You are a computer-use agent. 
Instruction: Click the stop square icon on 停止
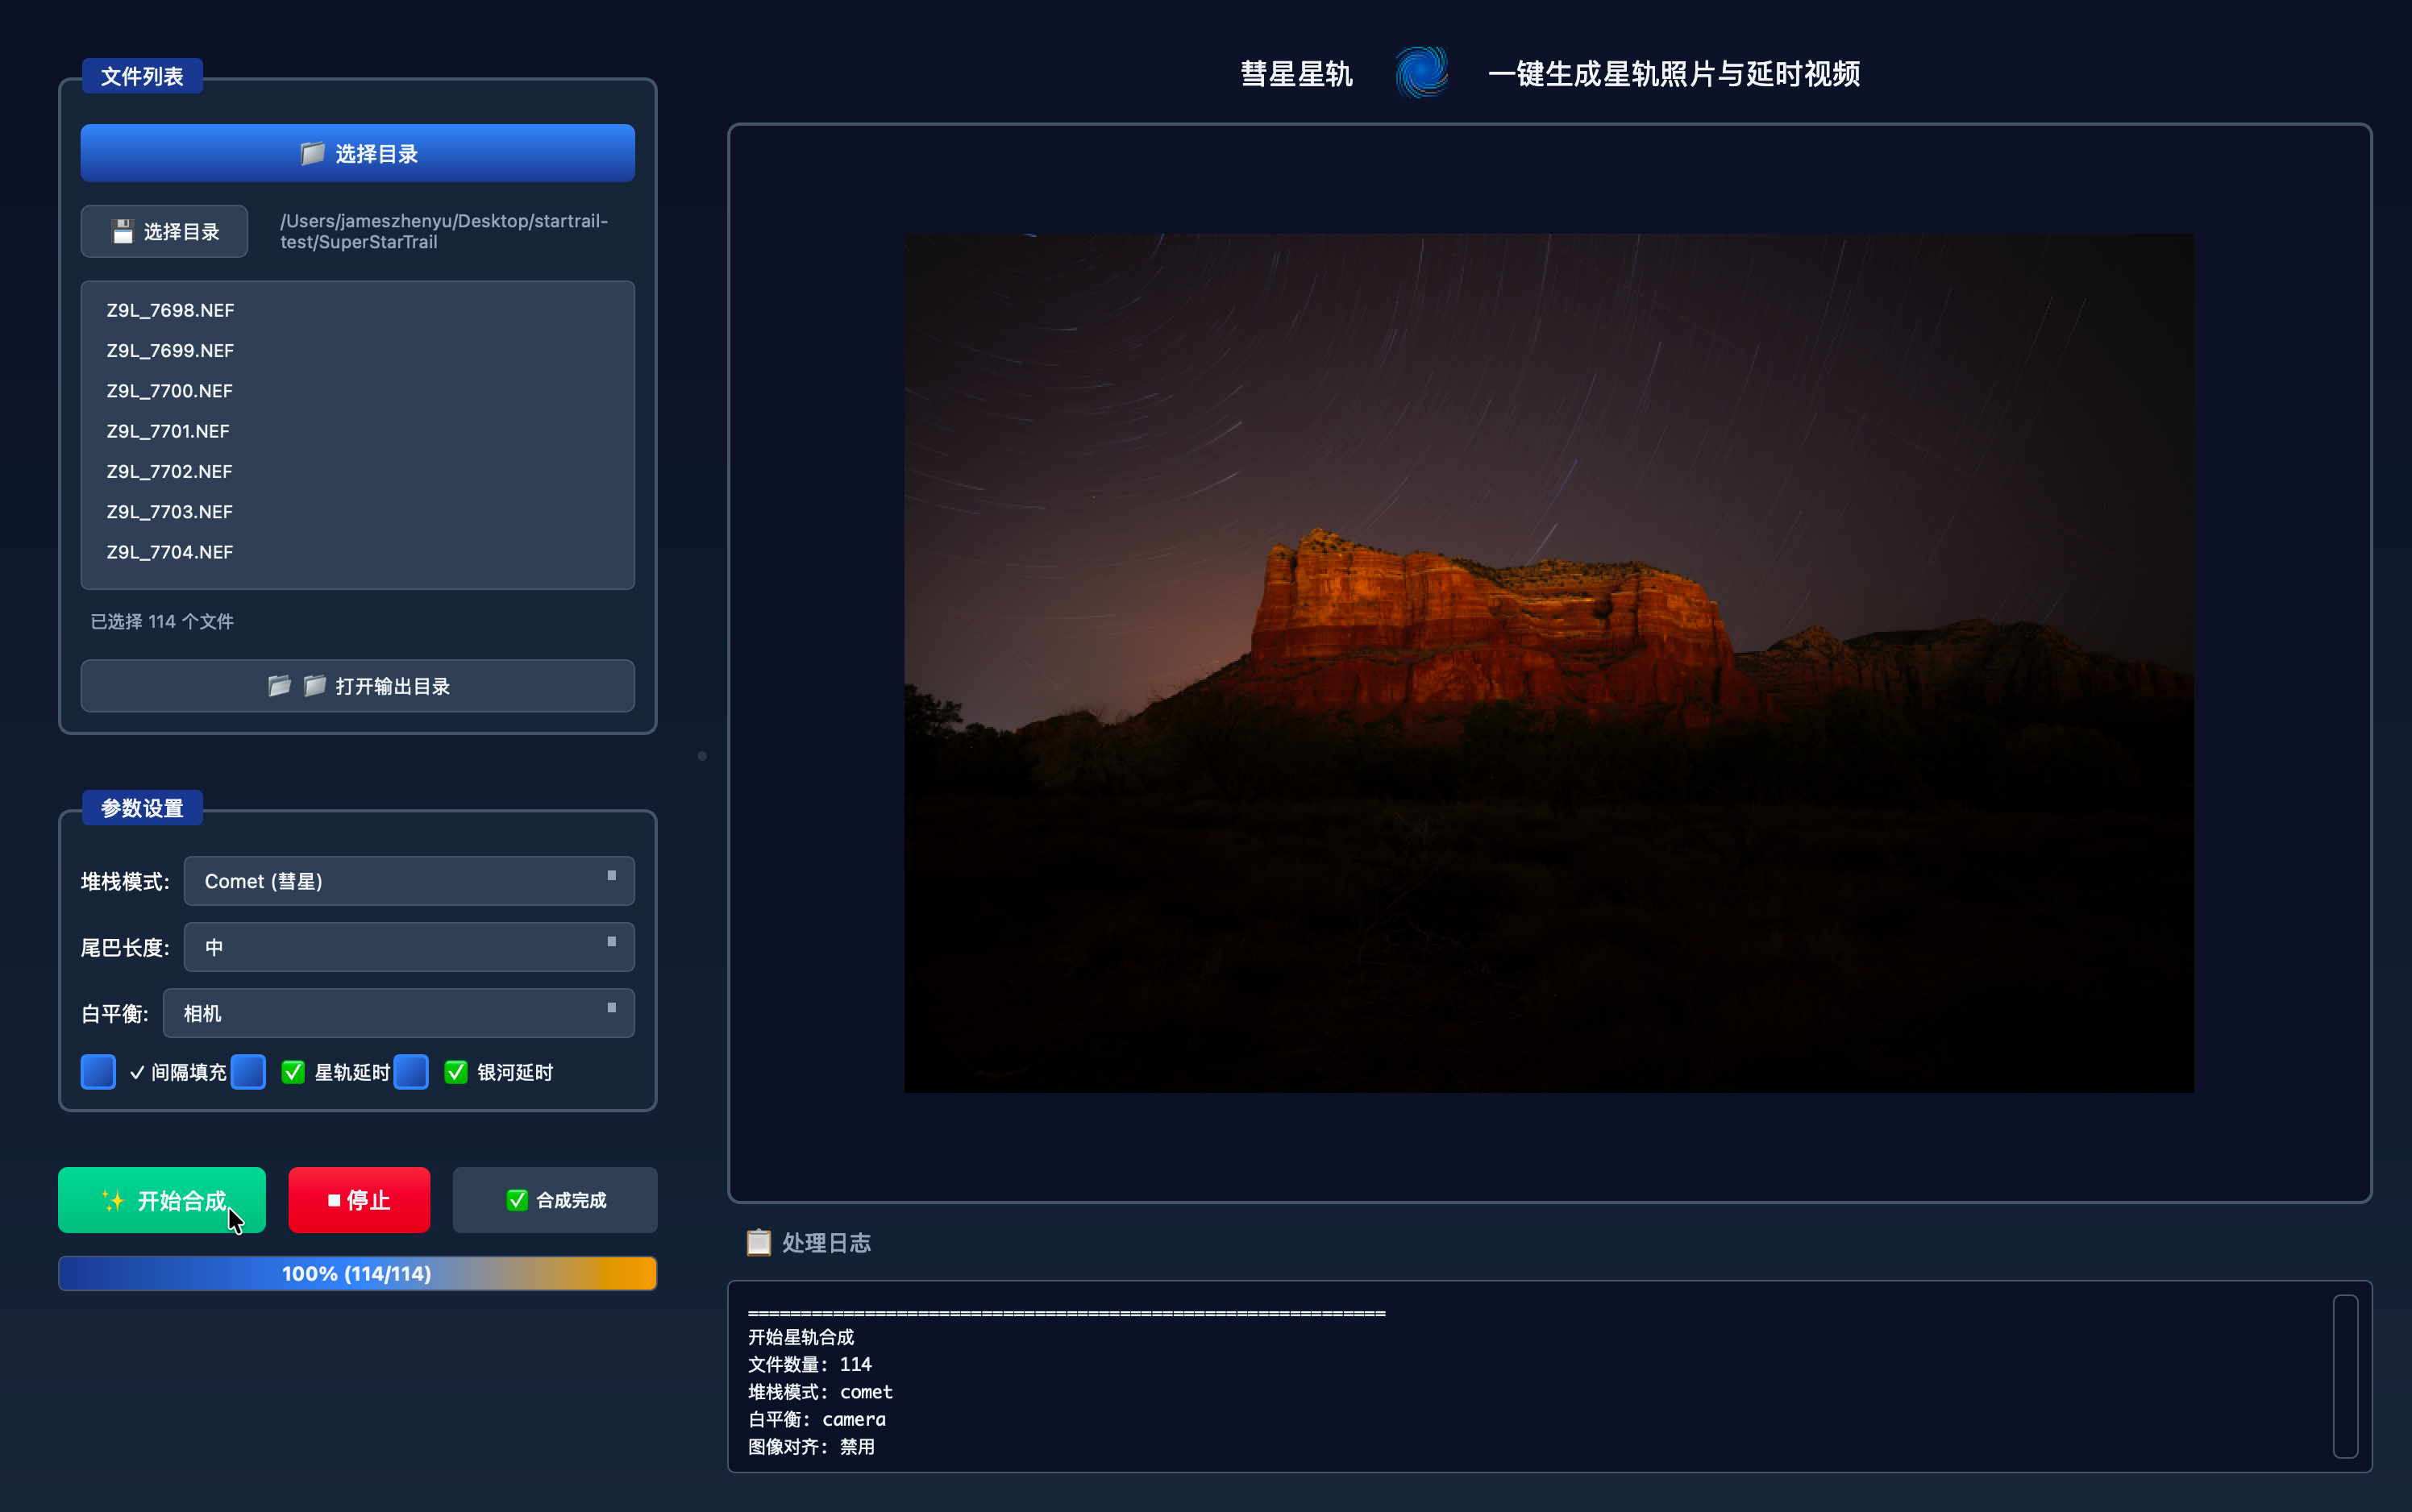[x=334, y=1200]
